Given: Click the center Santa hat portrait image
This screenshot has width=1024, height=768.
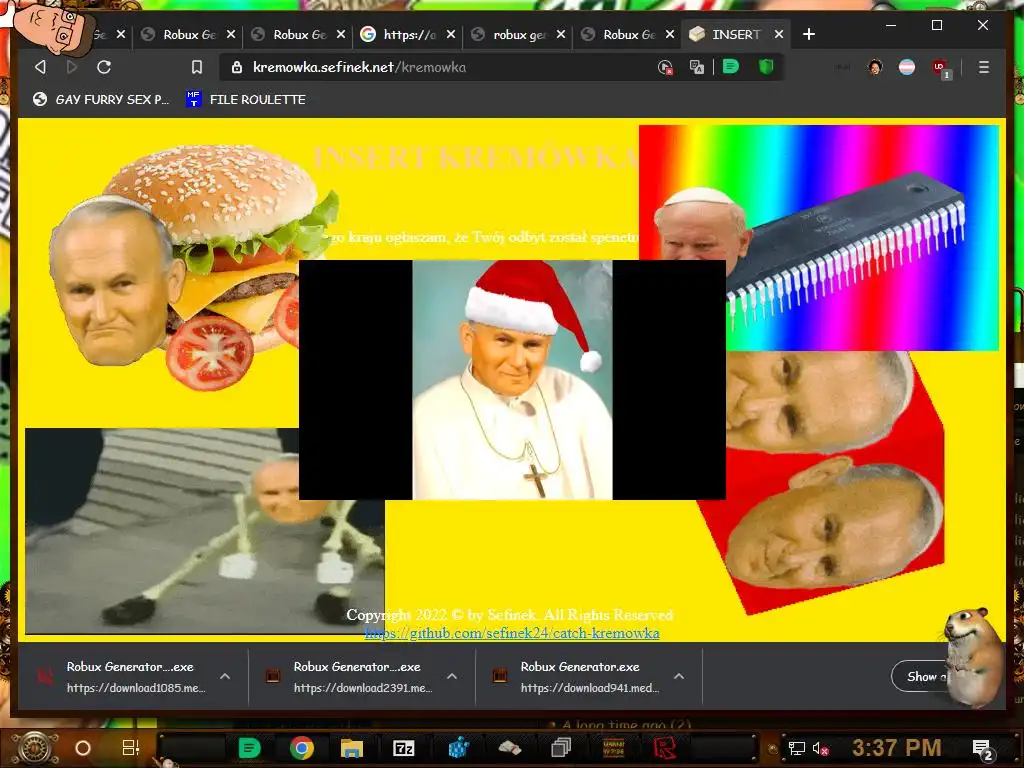Looking at the screenshot, I should coord(512,379).
